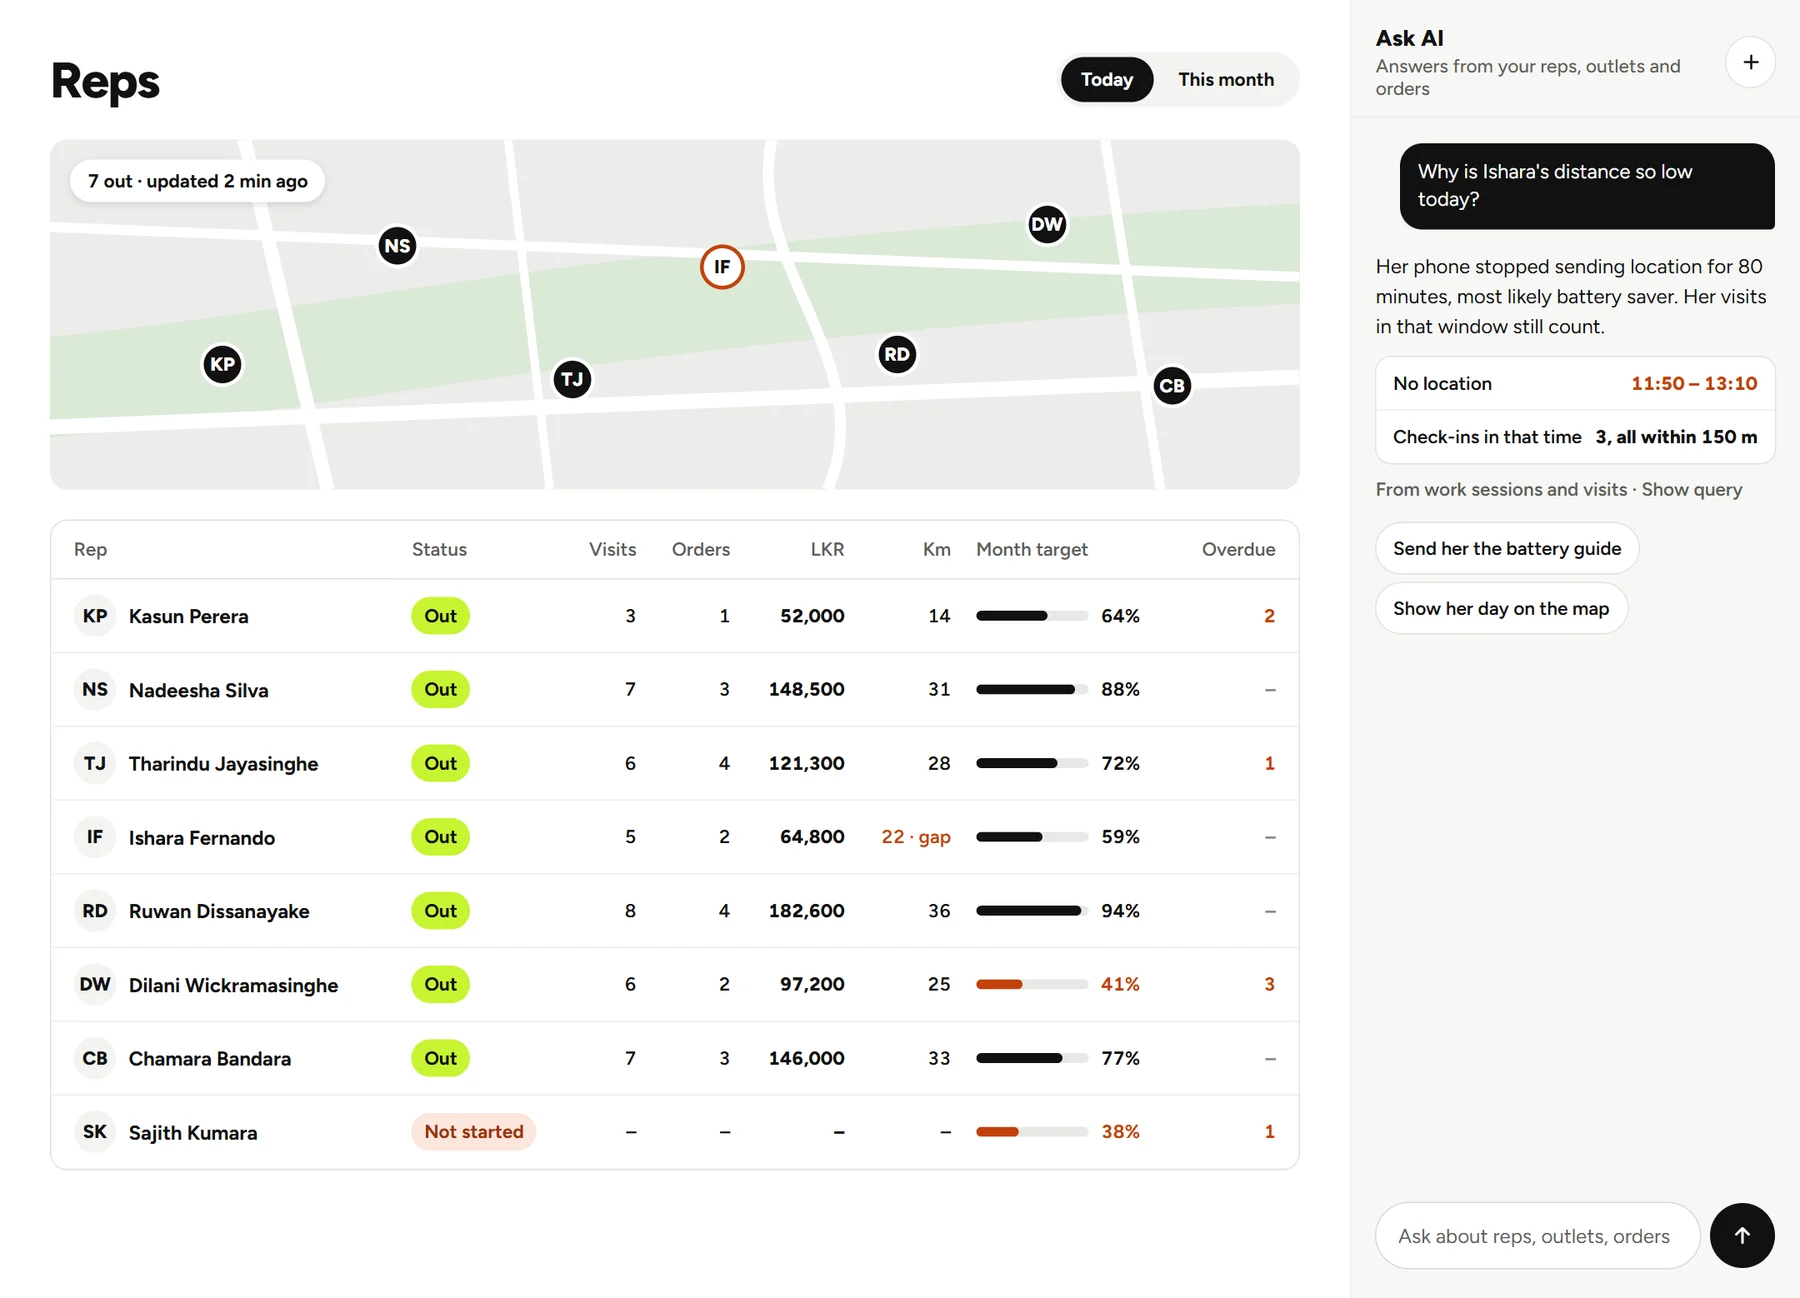The width and height of the screenshot is (1800, 1298).
Task: Click Nadeesha Silva's 88% month target bar
Action: pos(1032,690)
